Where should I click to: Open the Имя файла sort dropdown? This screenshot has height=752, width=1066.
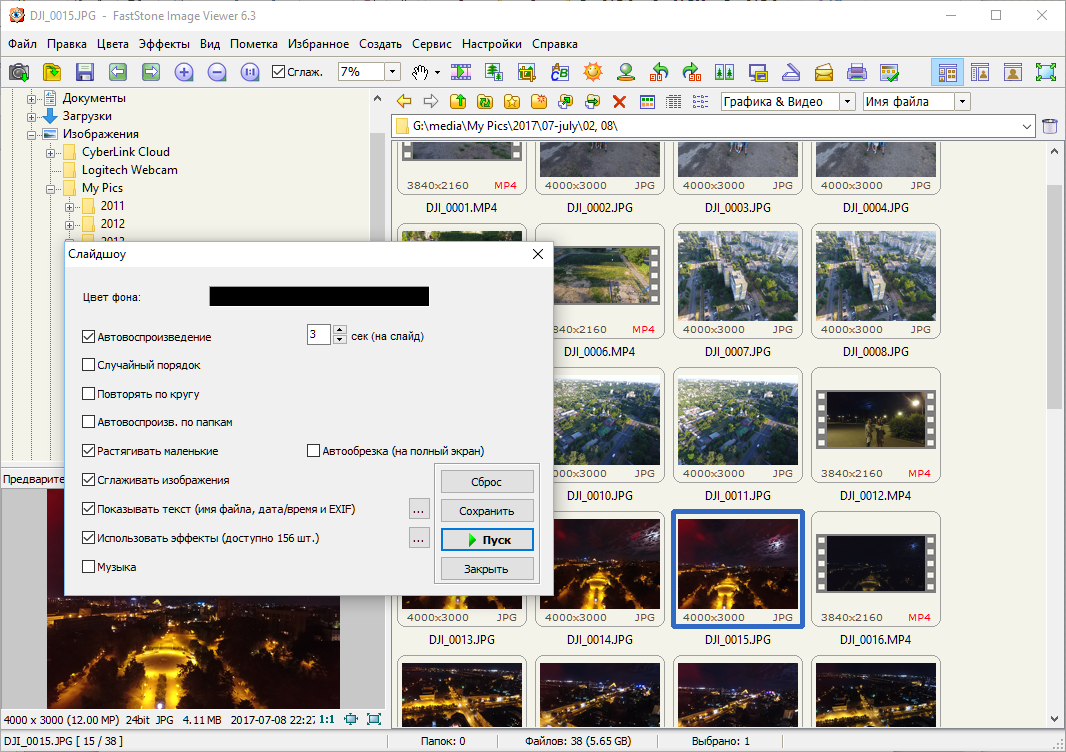(962, 102)
